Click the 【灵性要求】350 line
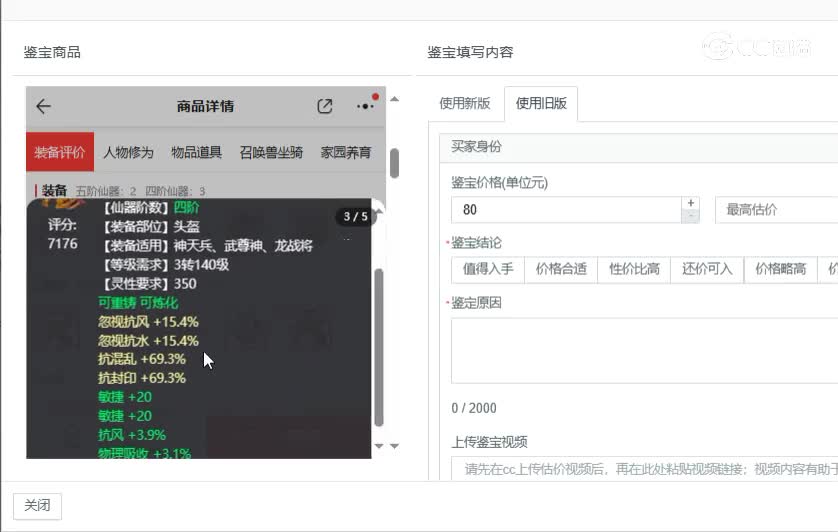Screen dimensions: 838x532 click(148, 284)
